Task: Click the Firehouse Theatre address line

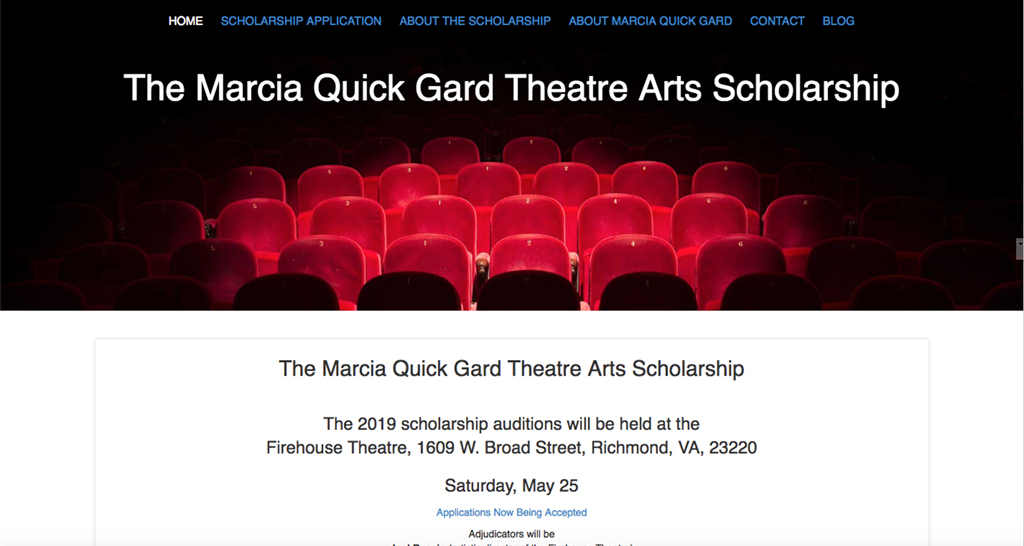Action: pyautogui.click(x=511, y=448)
